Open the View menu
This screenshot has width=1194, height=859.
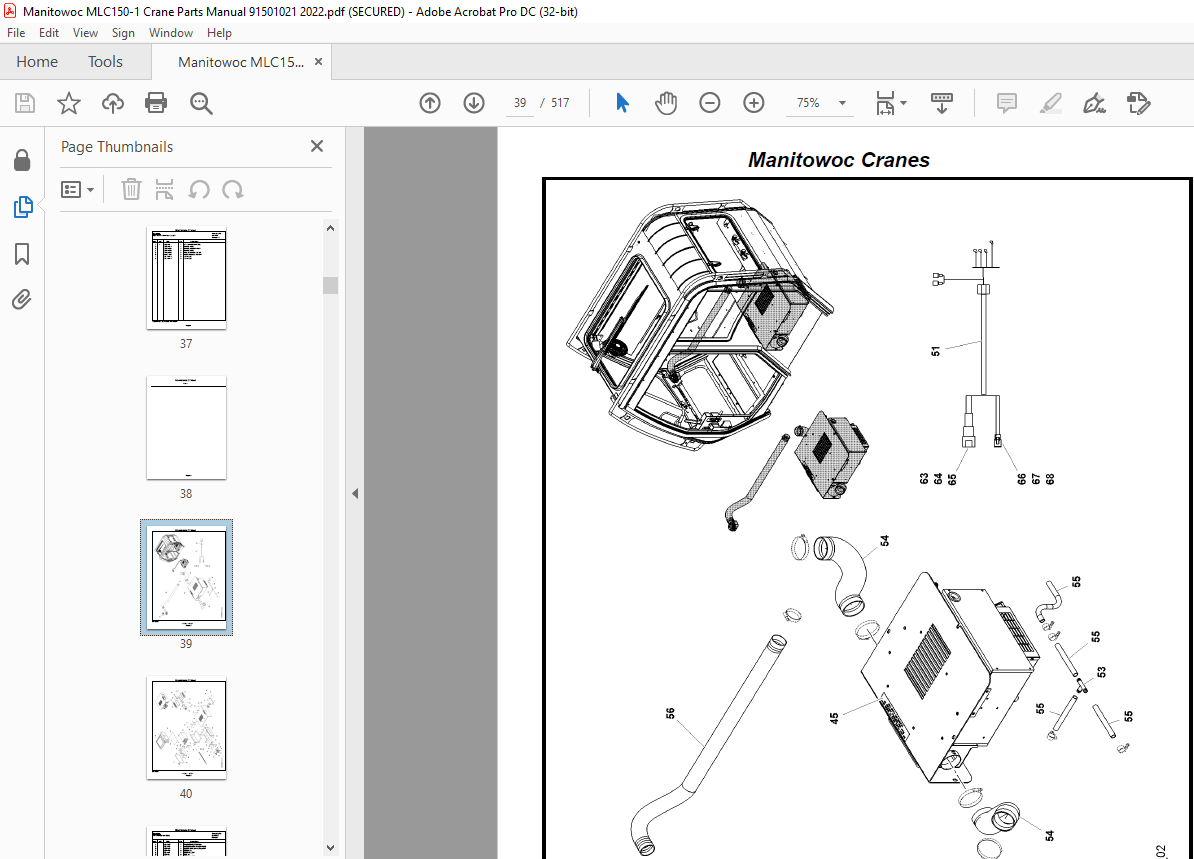[x=85, y=33]
